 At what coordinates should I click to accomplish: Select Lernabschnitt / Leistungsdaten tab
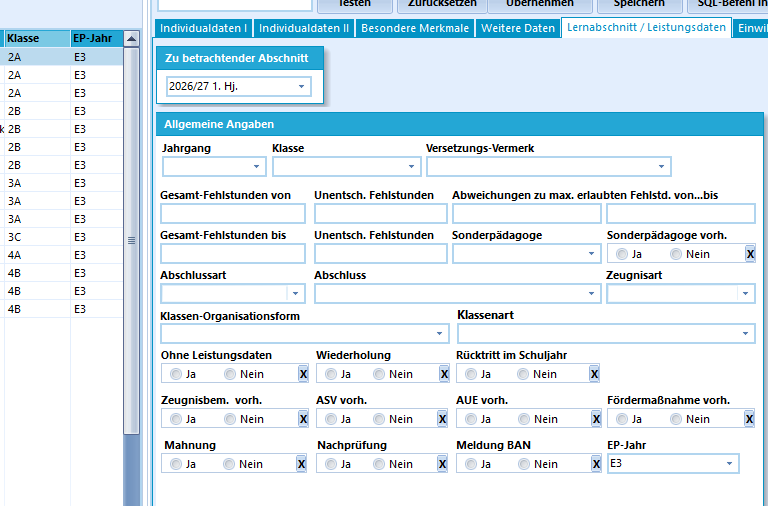coord(646,27)
